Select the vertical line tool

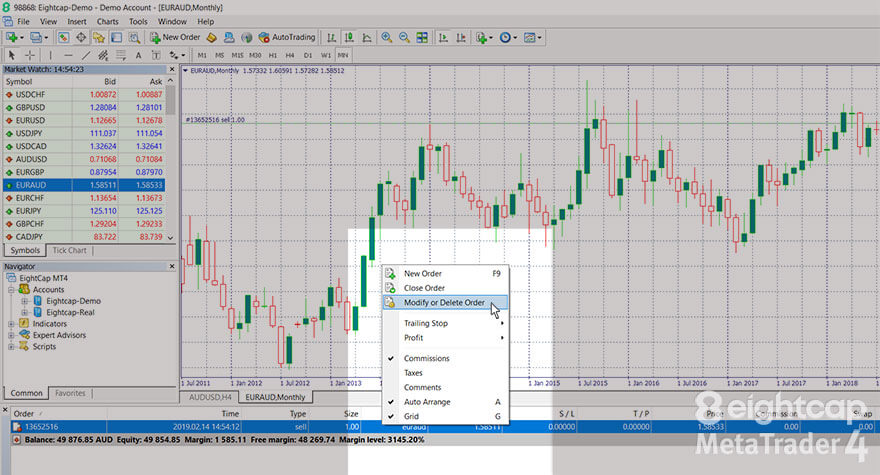pyautogui.click(x=51, y=55)
